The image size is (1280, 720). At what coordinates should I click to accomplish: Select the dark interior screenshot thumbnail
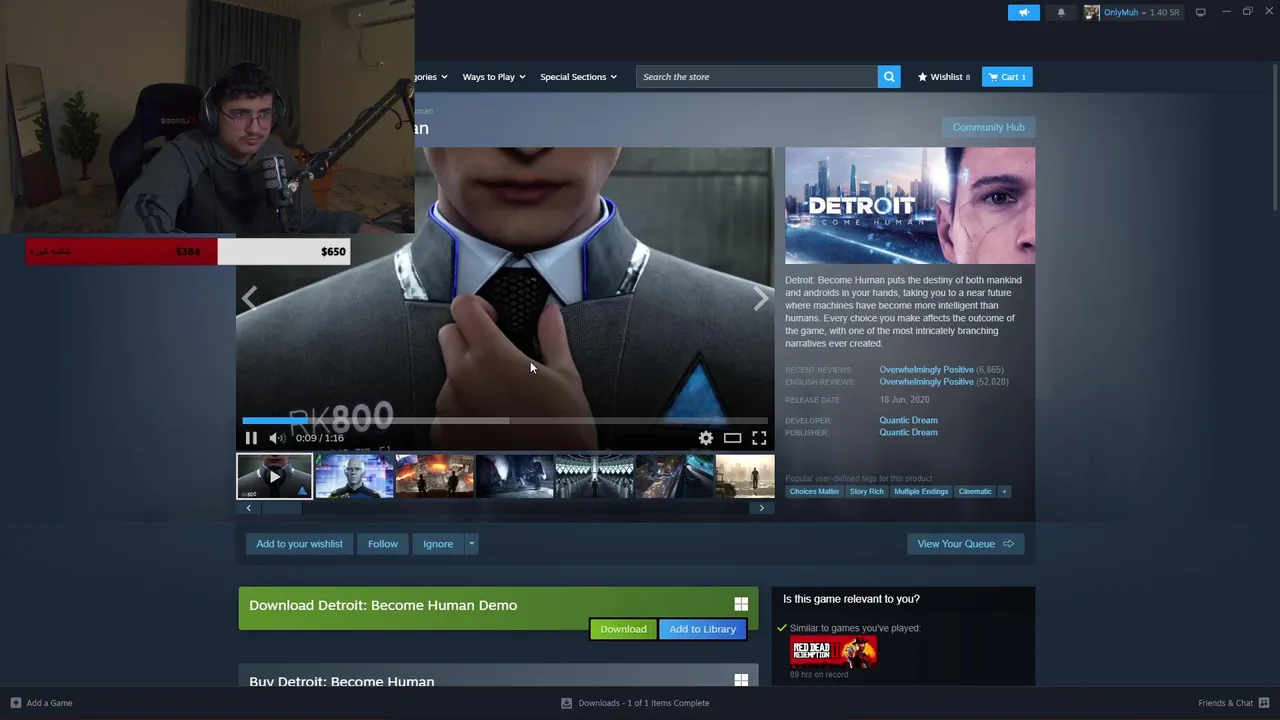pyautogui.click(x=514, y=476)
